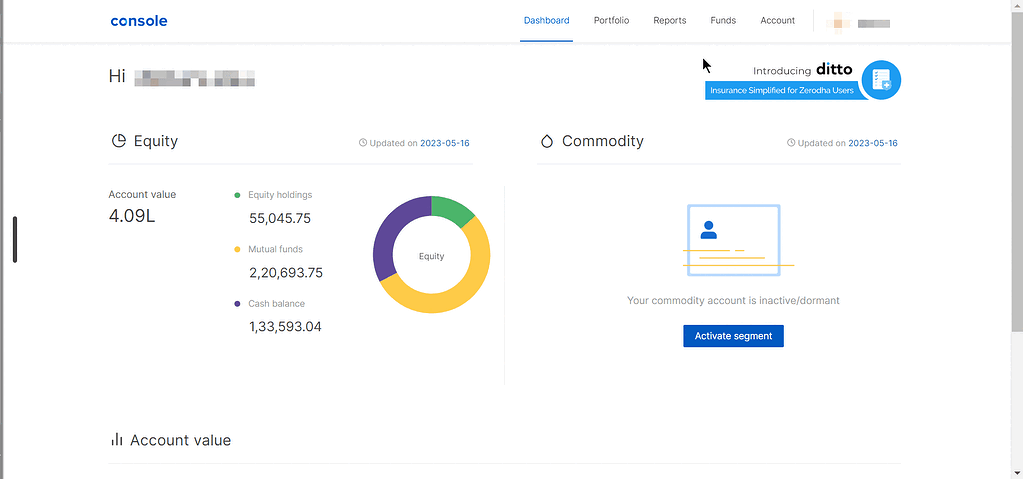Click the ditto insurance clipboard icon
Screen dimensions: 1023x479
pos(881,80)
